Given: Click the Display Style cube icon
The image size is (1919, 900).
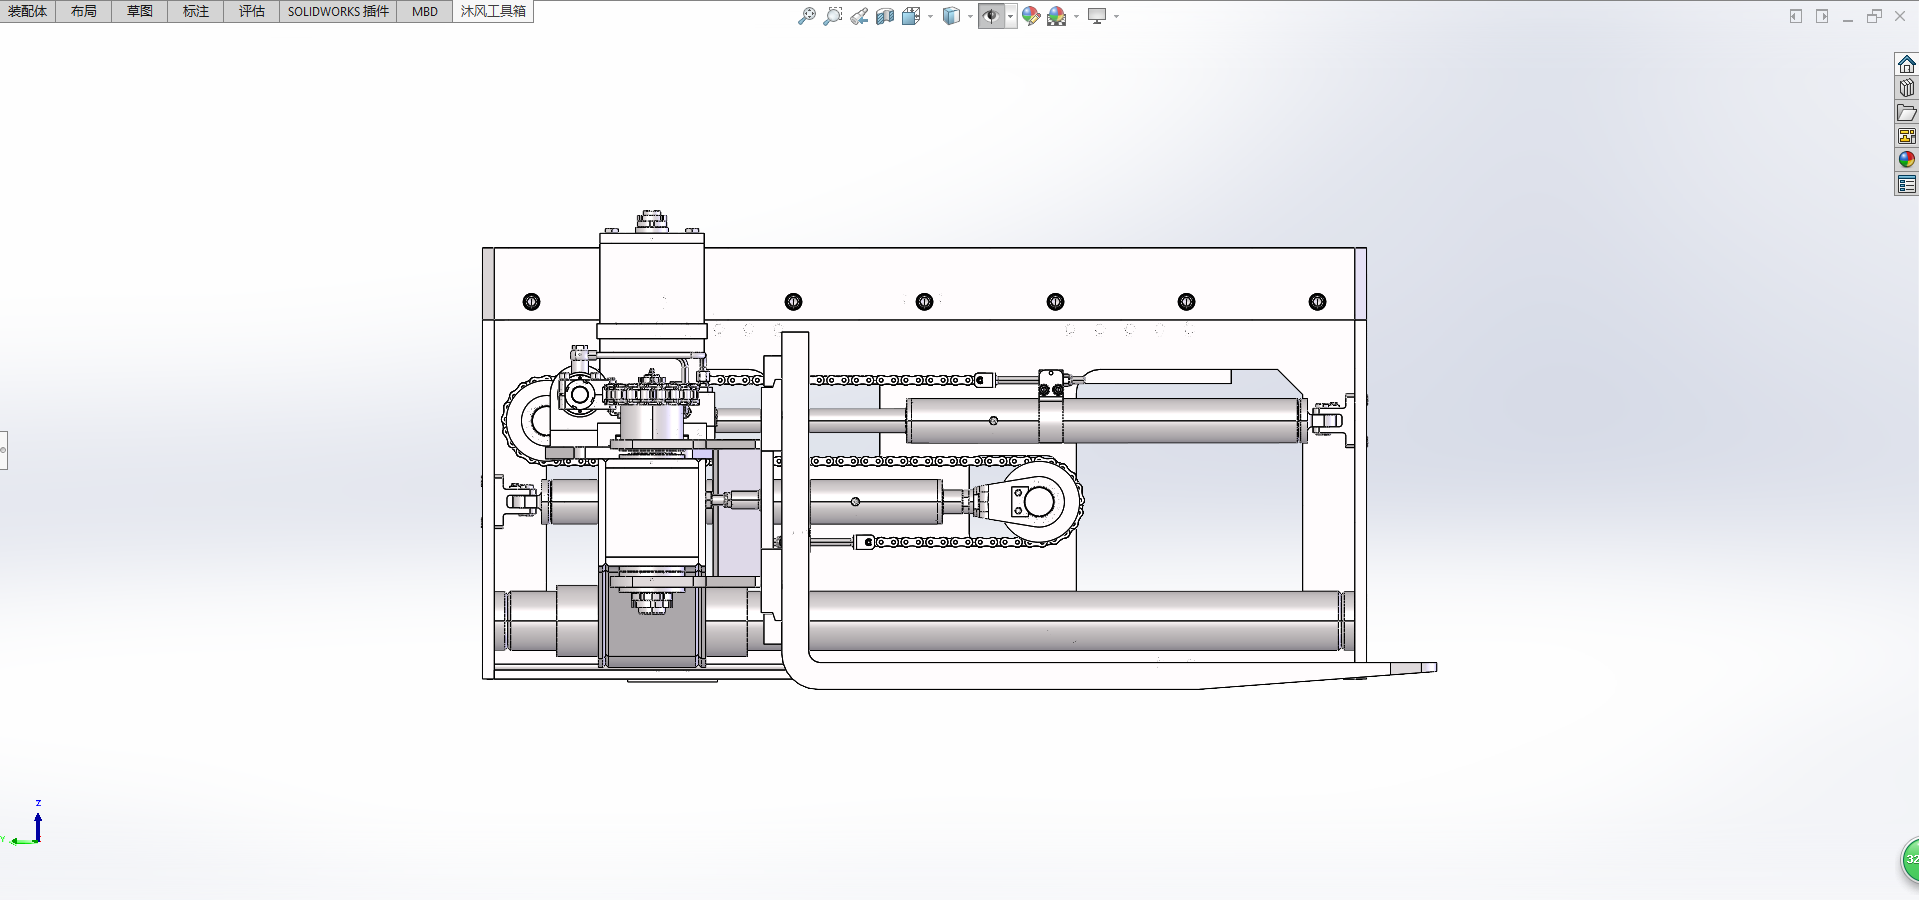Looking at the screenshot, I should coord(951,16).
